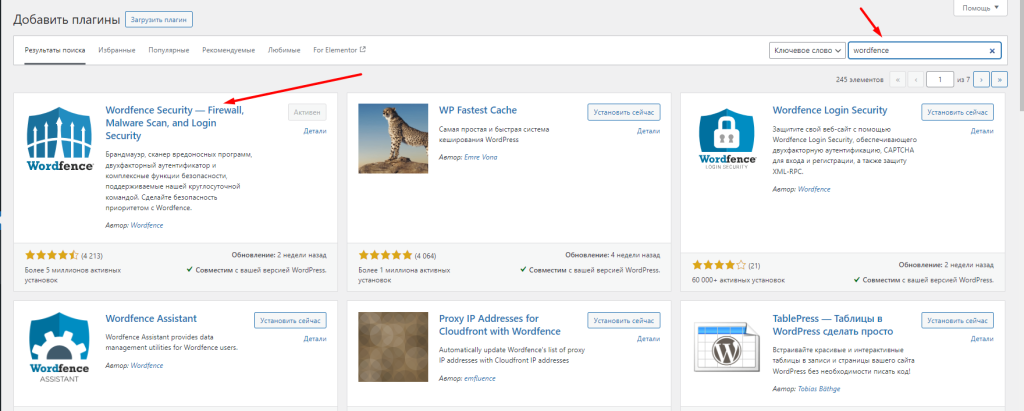
Task: Open Детали for TablePress
Action: 982,339
